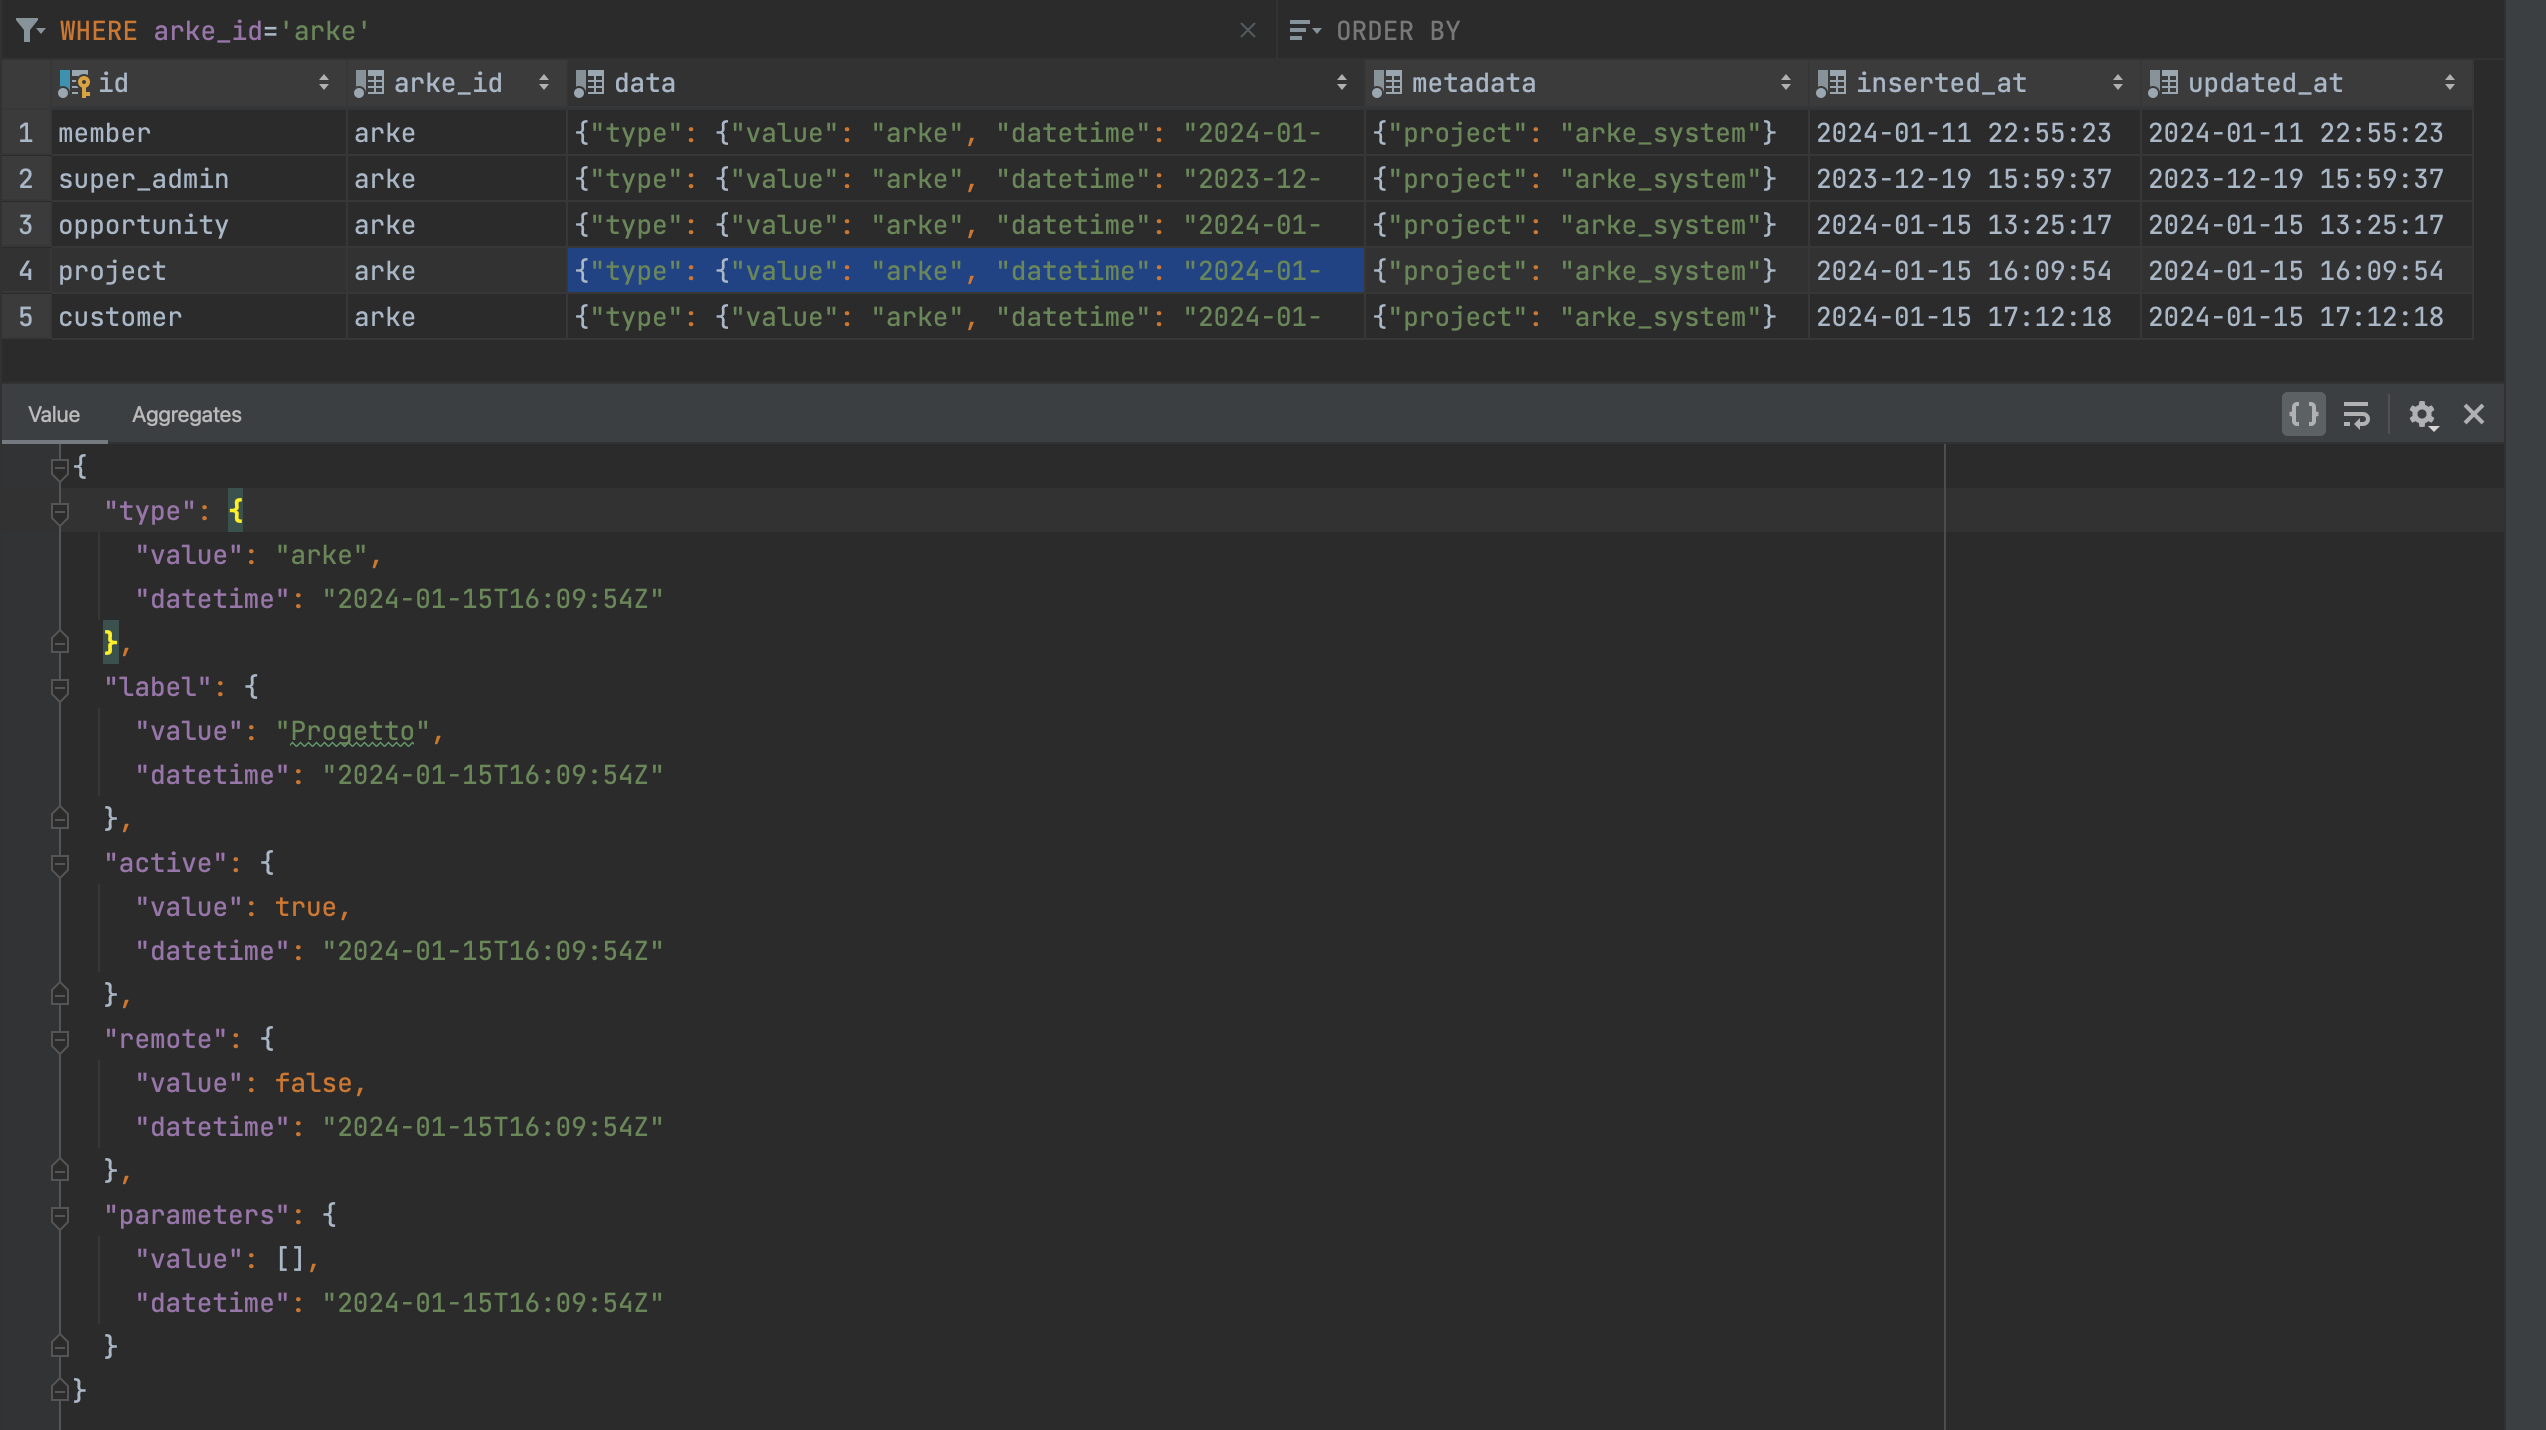Collapse the "parameters" JSON node
This screenshot has height=1430, width=2546.
(60, 1216)
